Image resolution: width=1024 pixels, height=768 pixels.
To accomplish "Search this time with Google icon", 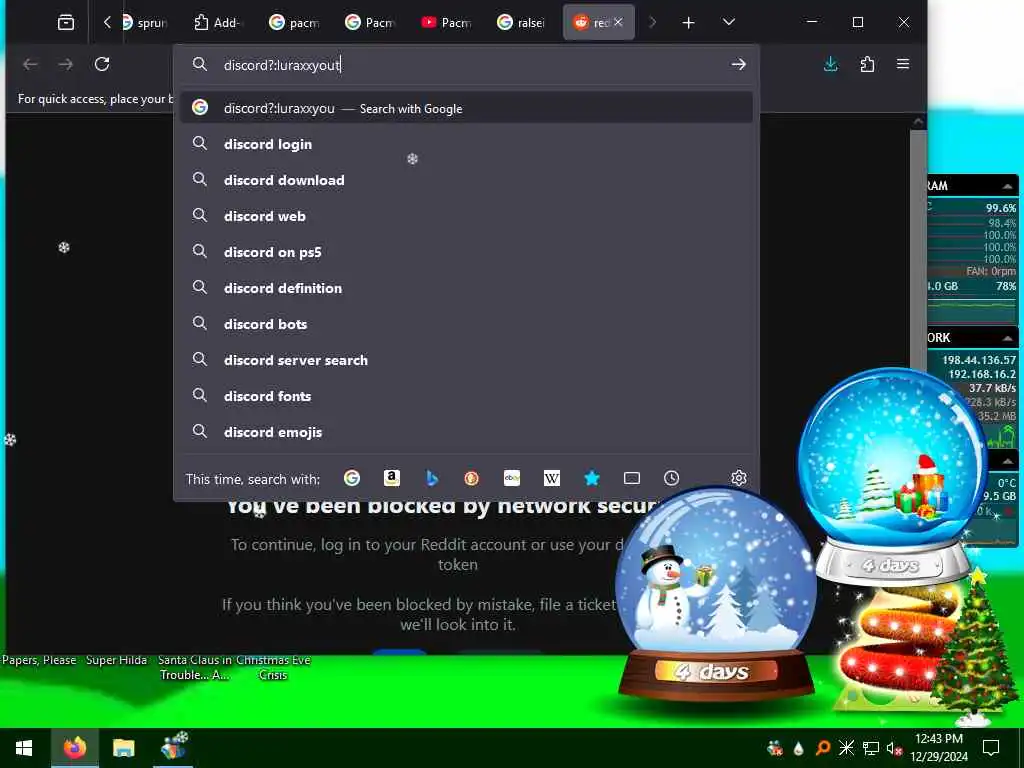I will [x=352, y=479].
